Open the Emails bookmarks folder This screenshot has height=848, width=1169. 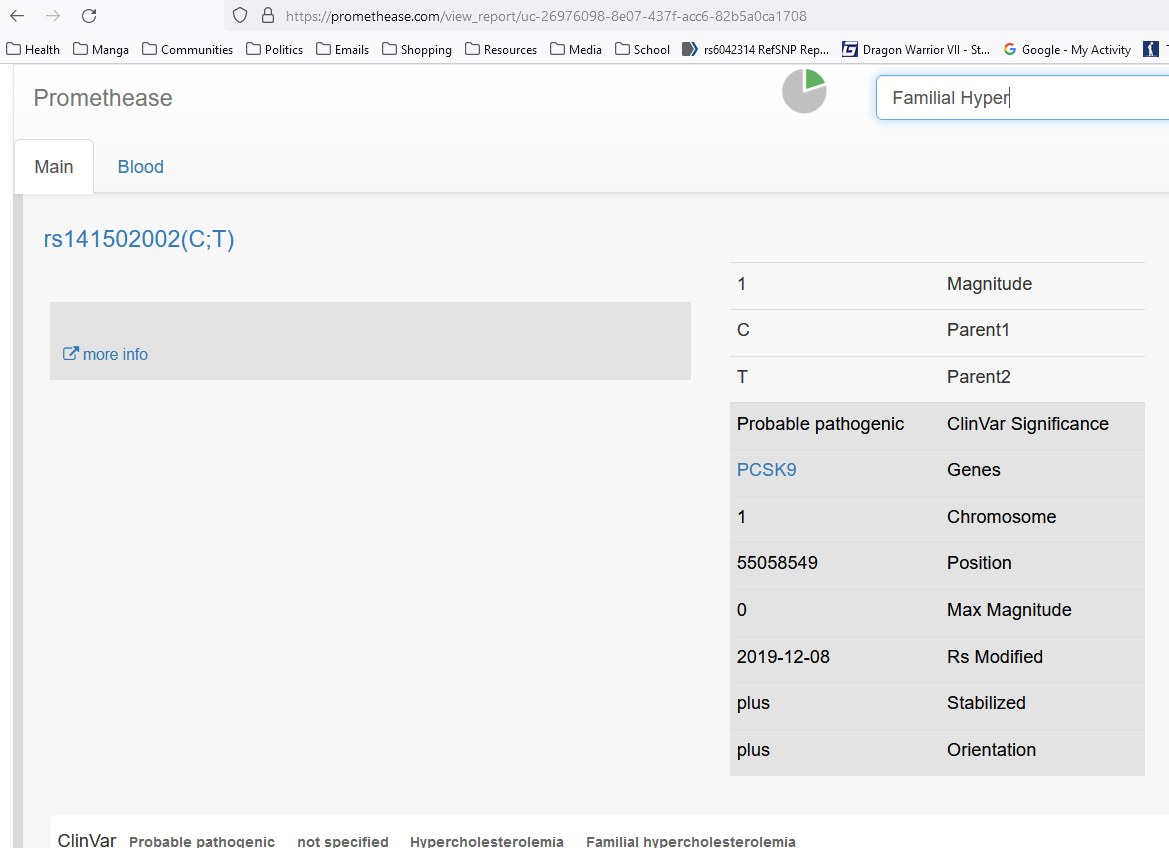point(342,49)
